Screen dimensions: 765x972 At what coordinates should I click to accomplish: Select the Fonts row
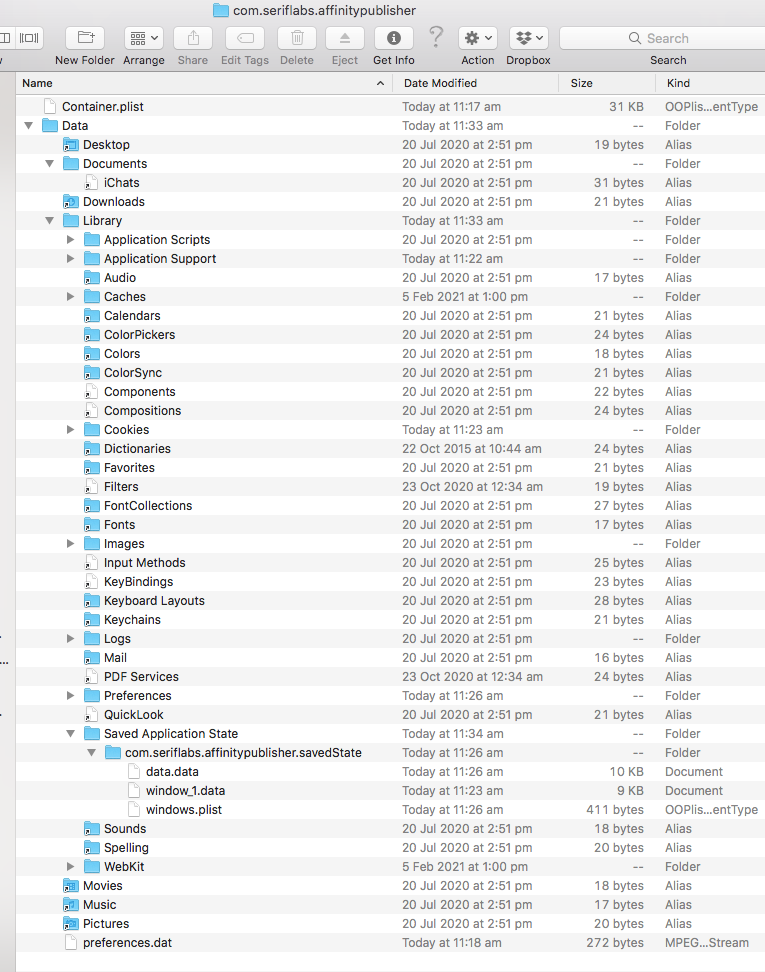coord(391,524)
